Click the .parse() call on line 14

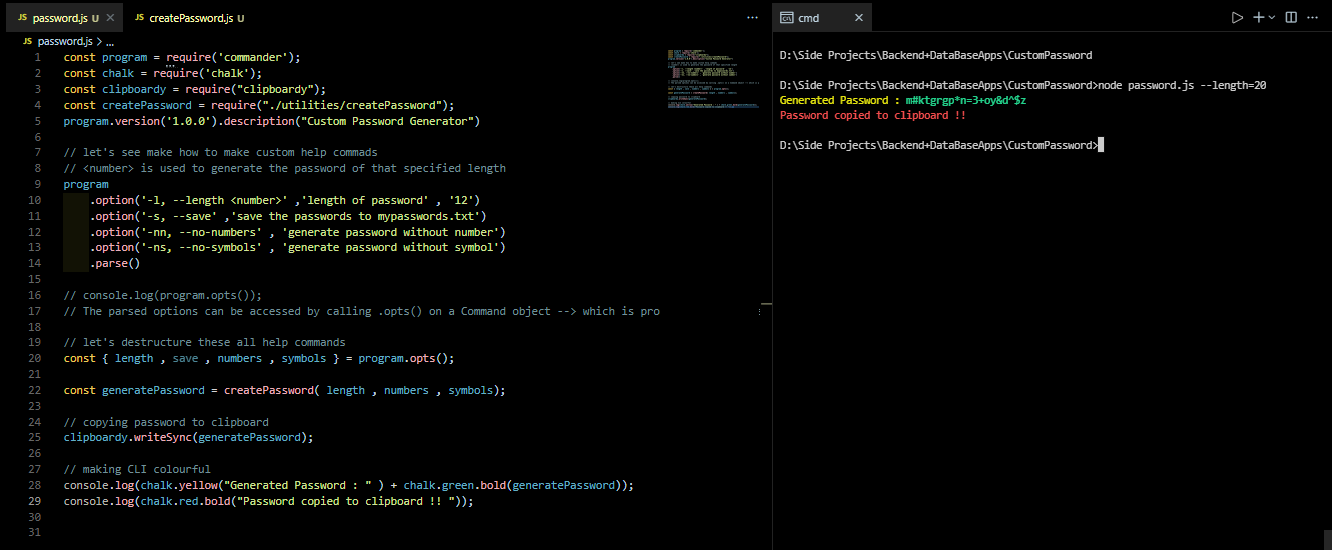[x=114, y=263]
